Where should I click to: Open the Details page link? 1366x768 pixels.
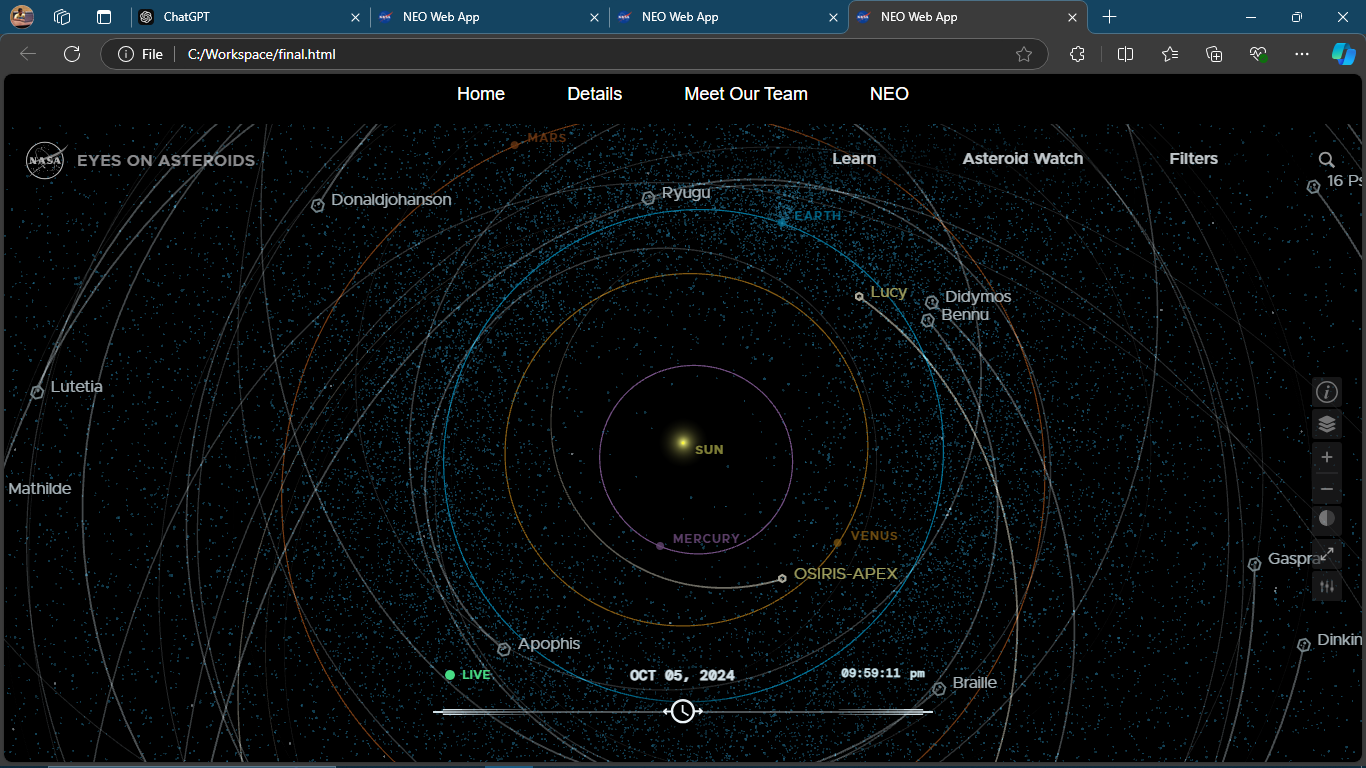595,94
